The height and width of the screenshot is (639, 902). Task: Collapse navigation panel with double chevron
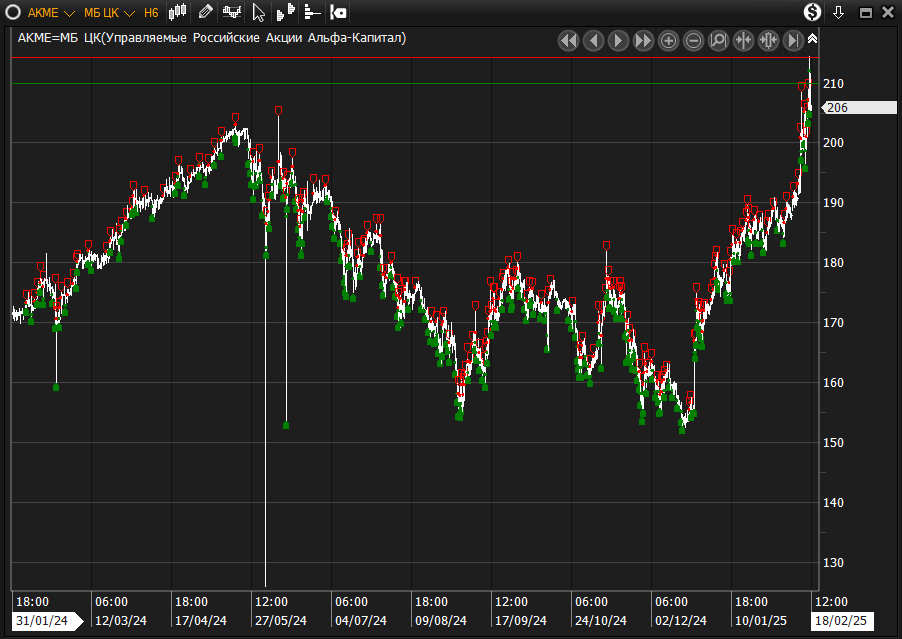(812, 39)
